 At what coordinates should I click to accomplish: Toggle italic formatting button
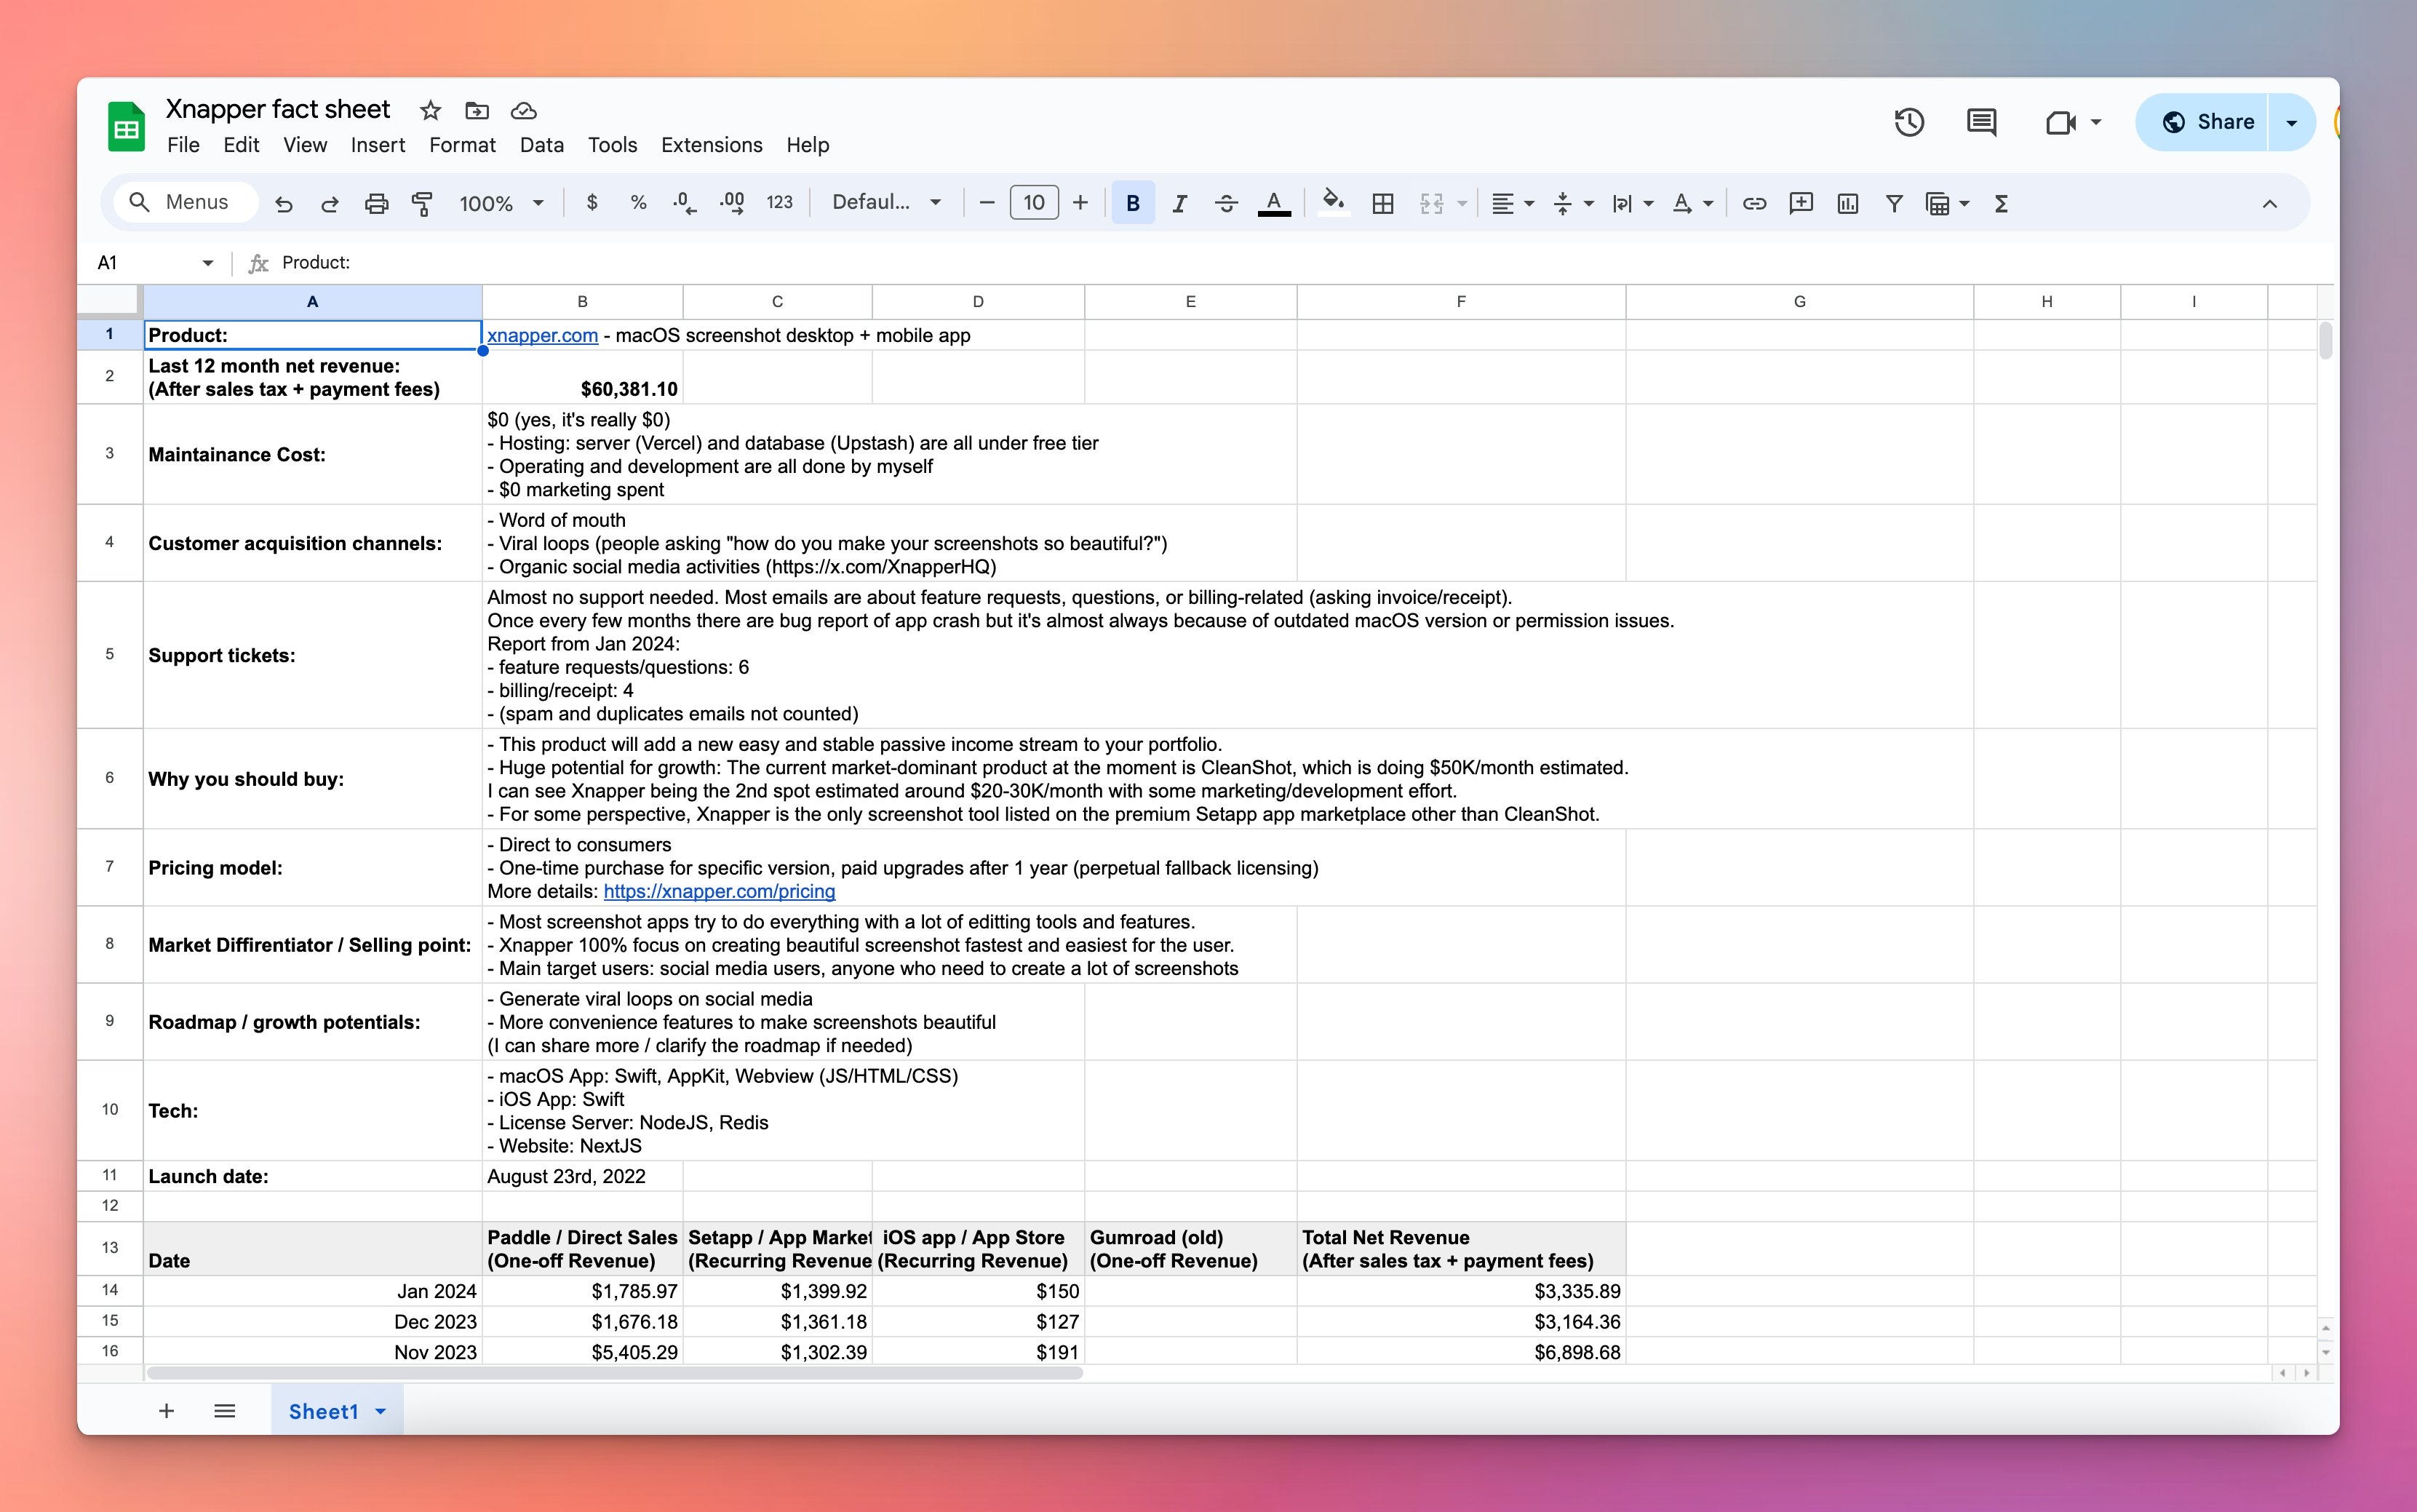(x=1180, y=203)
